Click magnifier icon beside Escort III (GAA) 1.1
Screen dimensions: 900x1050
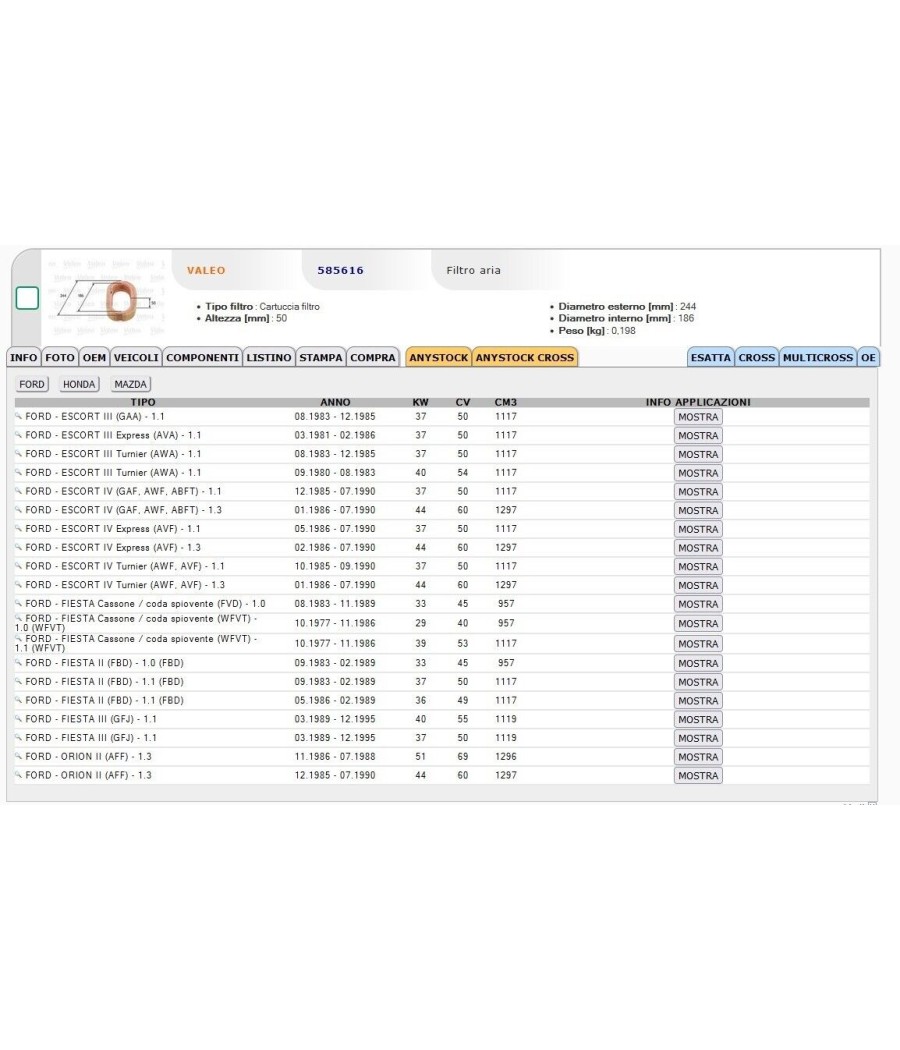[x=19, y=416]
